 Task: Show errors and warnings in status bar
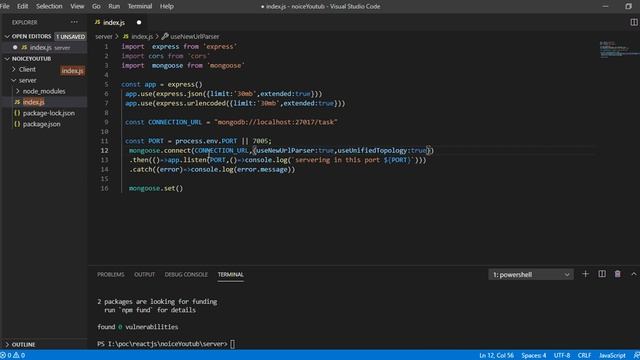tap(13, 355)
